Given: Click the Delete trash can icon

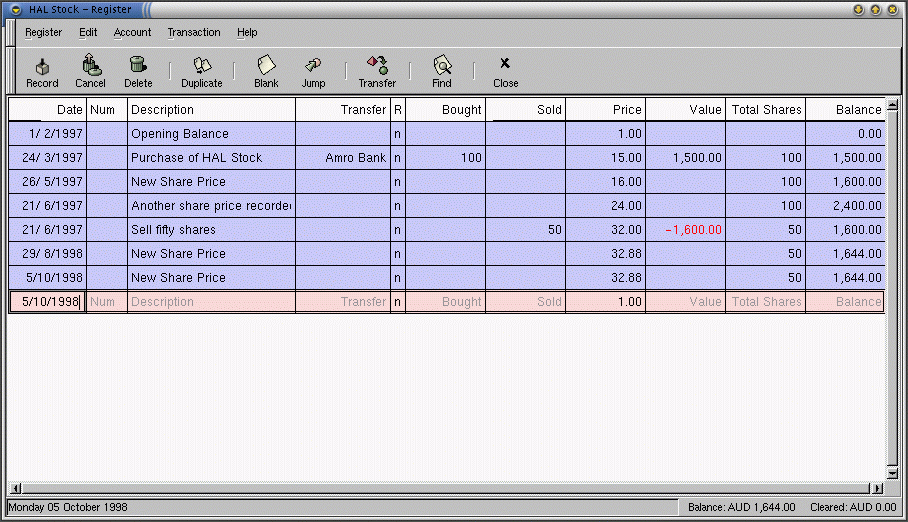Looking at the screenshot, I should point(138,65).
